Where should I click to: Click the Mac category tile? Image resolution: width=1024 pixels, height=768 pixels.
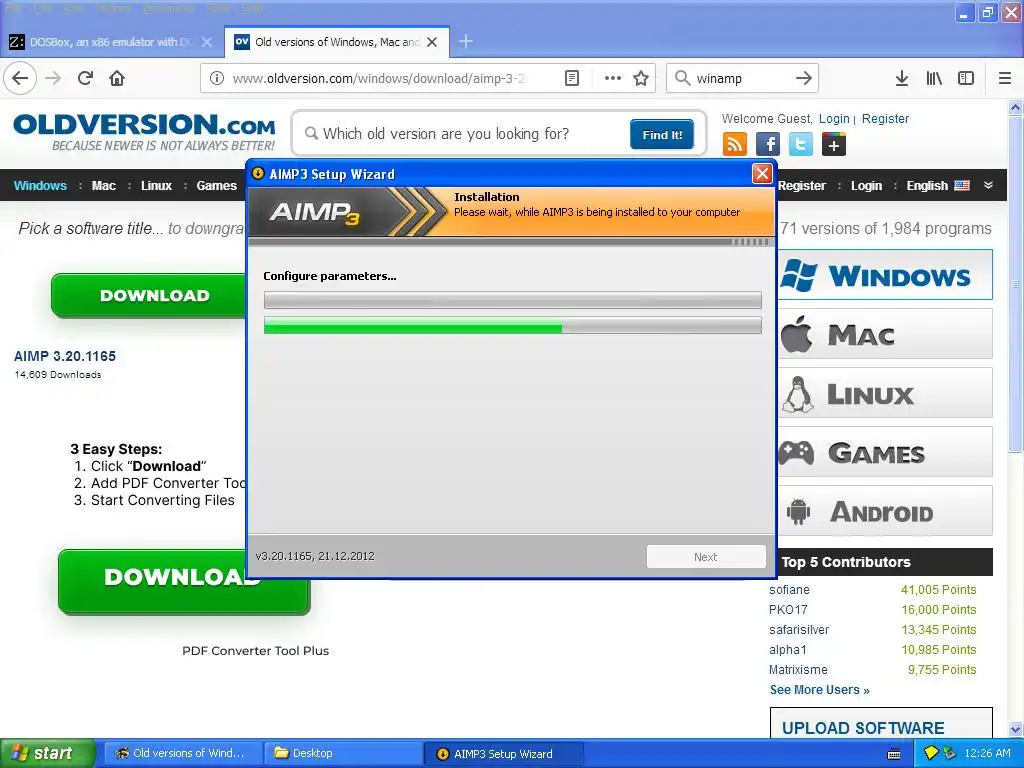(886, 334)
